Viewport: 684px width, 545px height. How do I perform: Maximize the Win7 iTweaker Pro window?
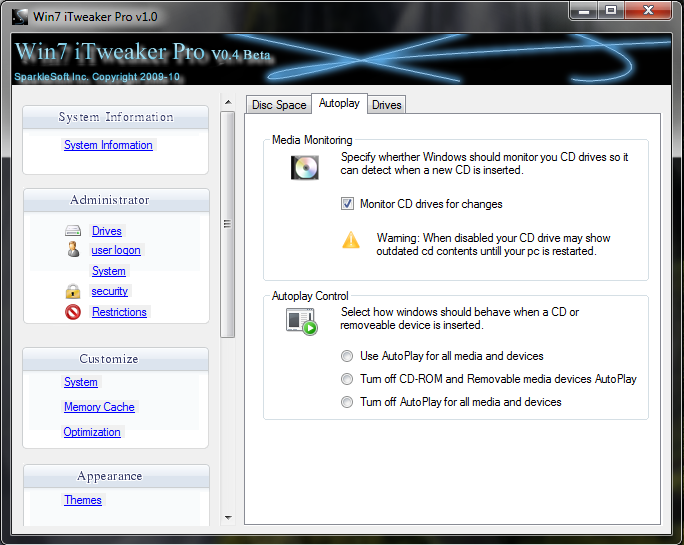click(x=611, y=10)
